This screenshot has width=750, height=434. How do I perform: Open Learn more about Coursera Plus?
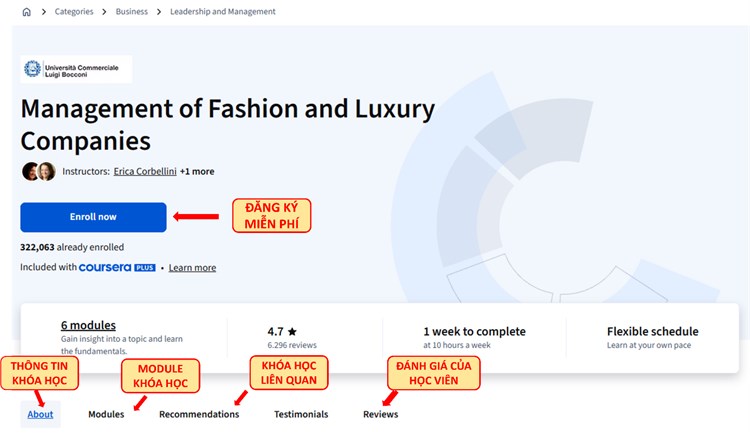coord(192,267)
